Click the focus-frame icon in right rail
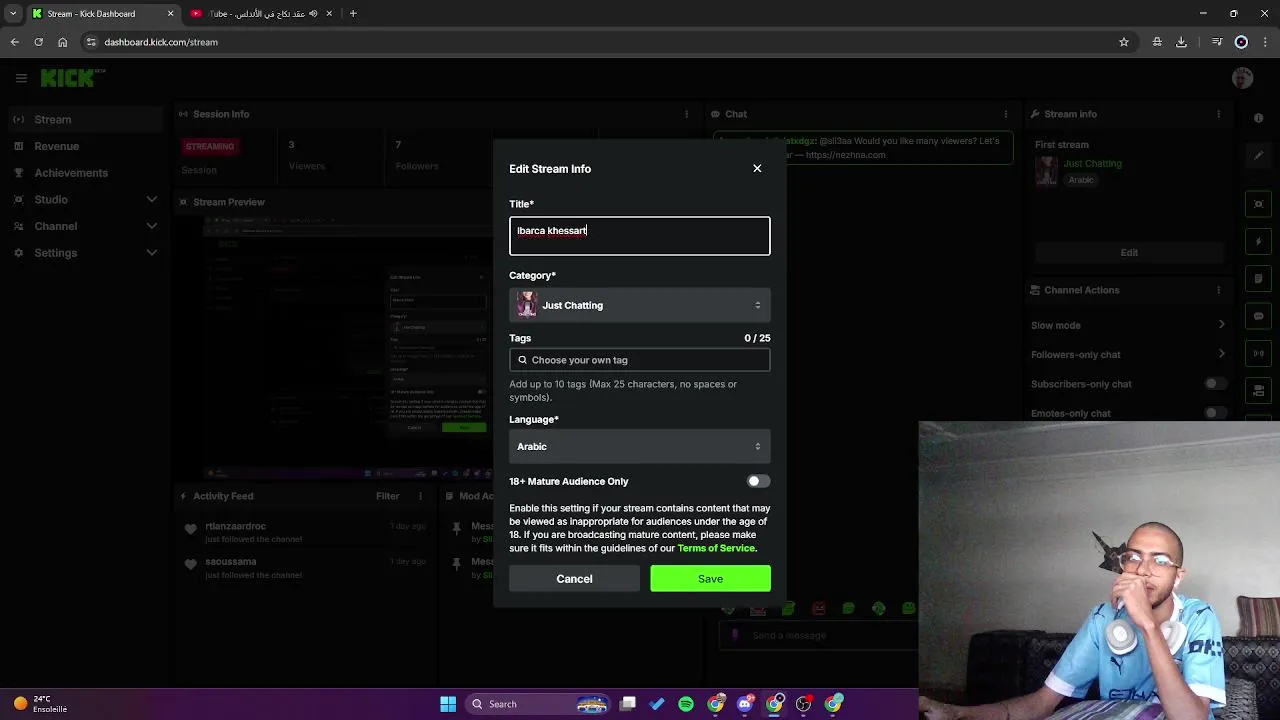This screenshot has height=720, width=1280. point(1258,204)
